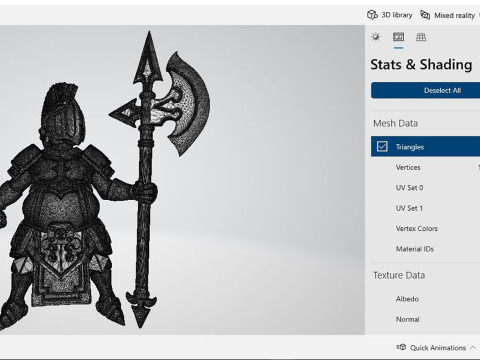
Task: Open the 3D library
Action: (389, 15)
